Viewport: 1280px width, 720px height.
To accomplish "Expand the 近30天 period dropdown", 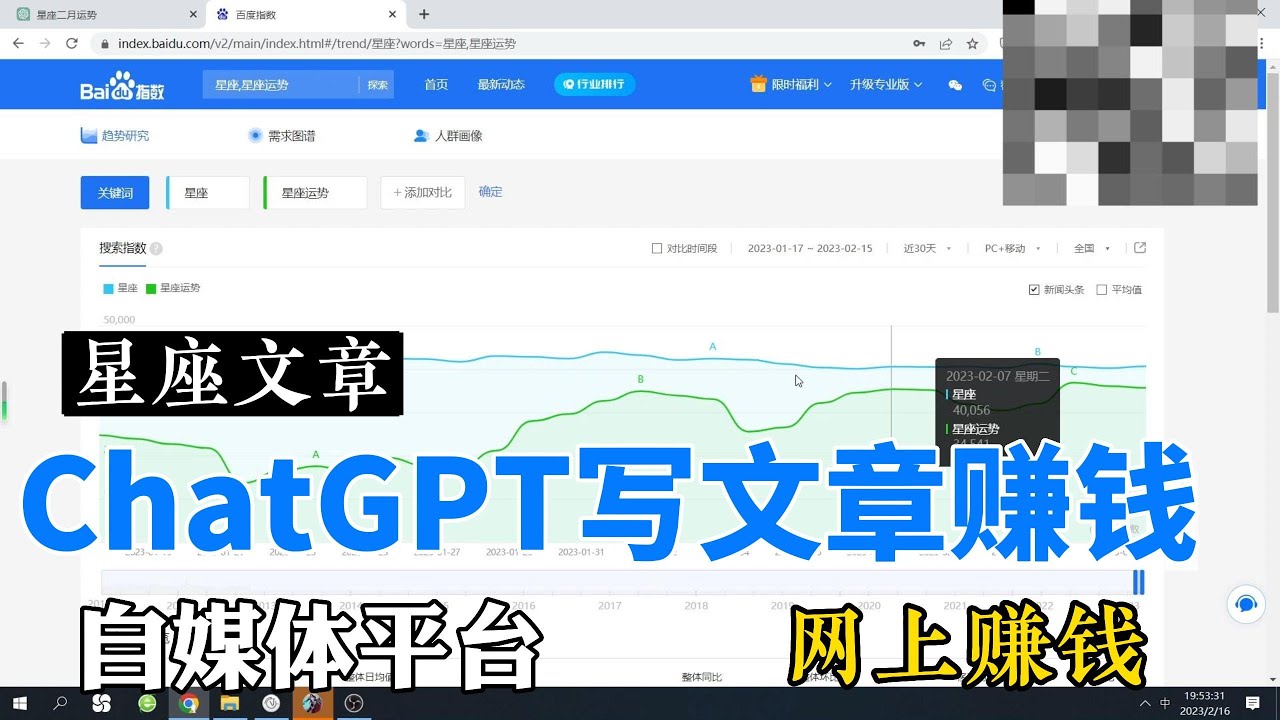I will [927, 248].
